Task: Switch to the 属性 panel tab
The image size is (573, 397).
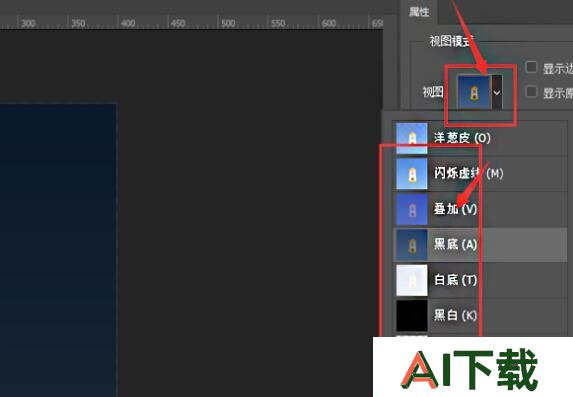Action: pos(419,12)
